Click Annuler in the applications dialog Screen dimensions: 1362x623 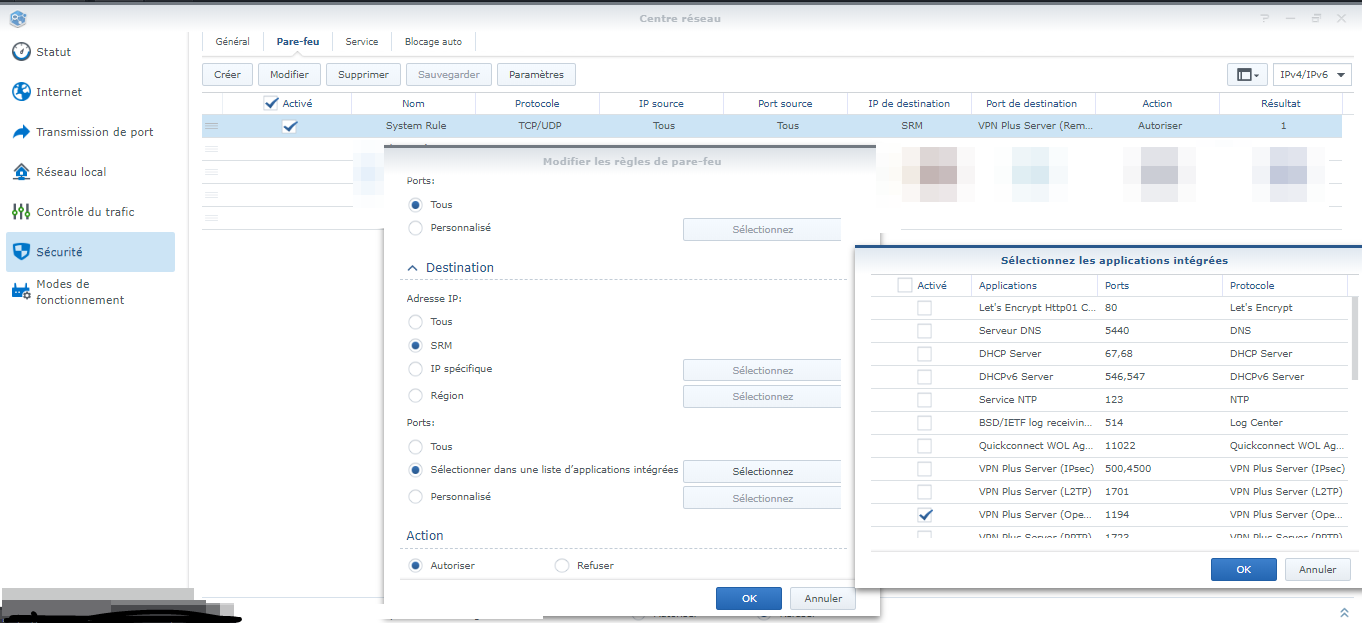pos(1317,569)
